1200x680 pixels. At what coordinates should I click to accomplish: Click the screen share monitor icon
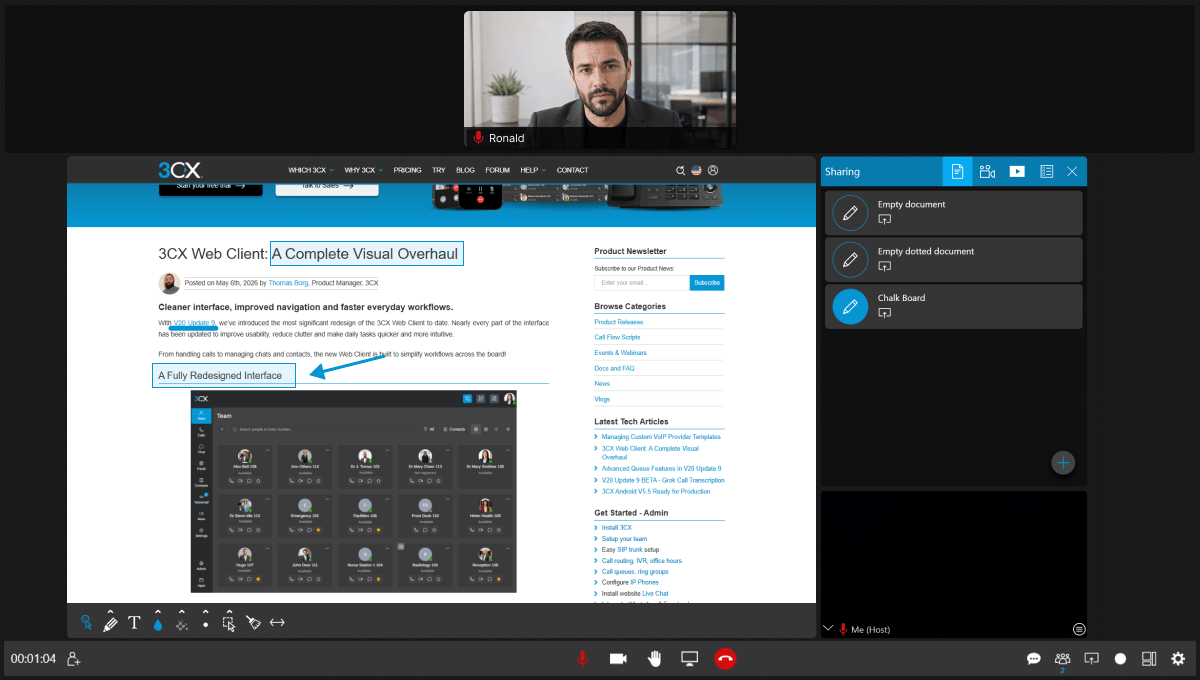point(689,658)
